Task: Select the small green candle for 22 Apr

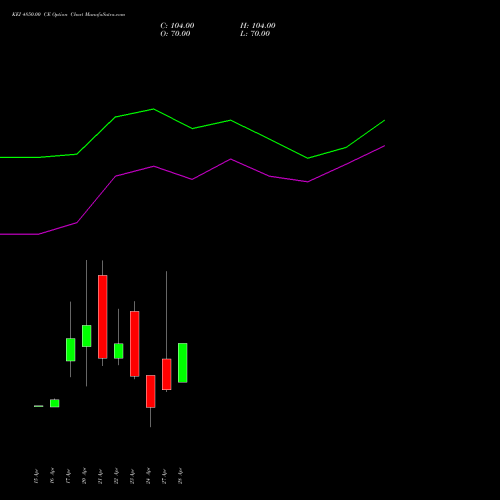Action: [119, 351]
